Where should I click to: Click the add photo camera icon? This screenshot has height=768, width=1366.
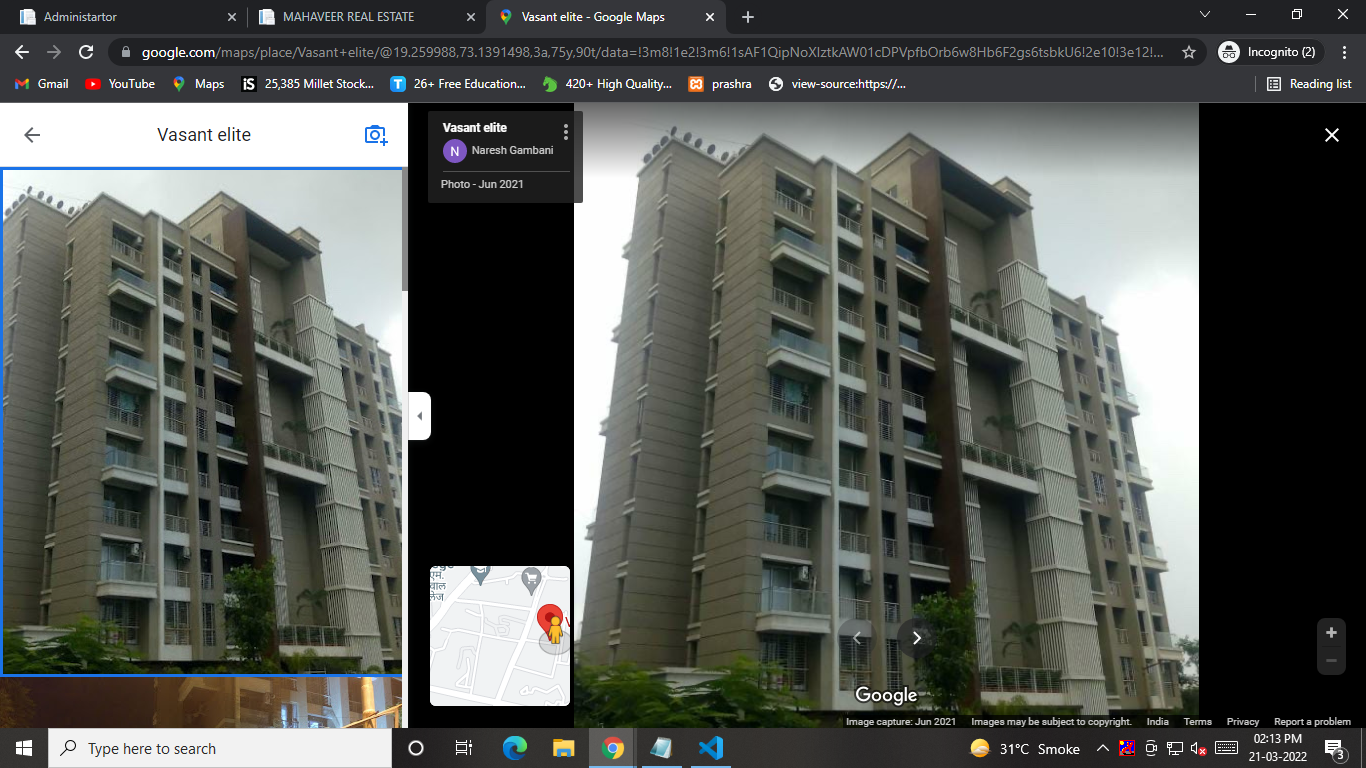coord(375,135)
